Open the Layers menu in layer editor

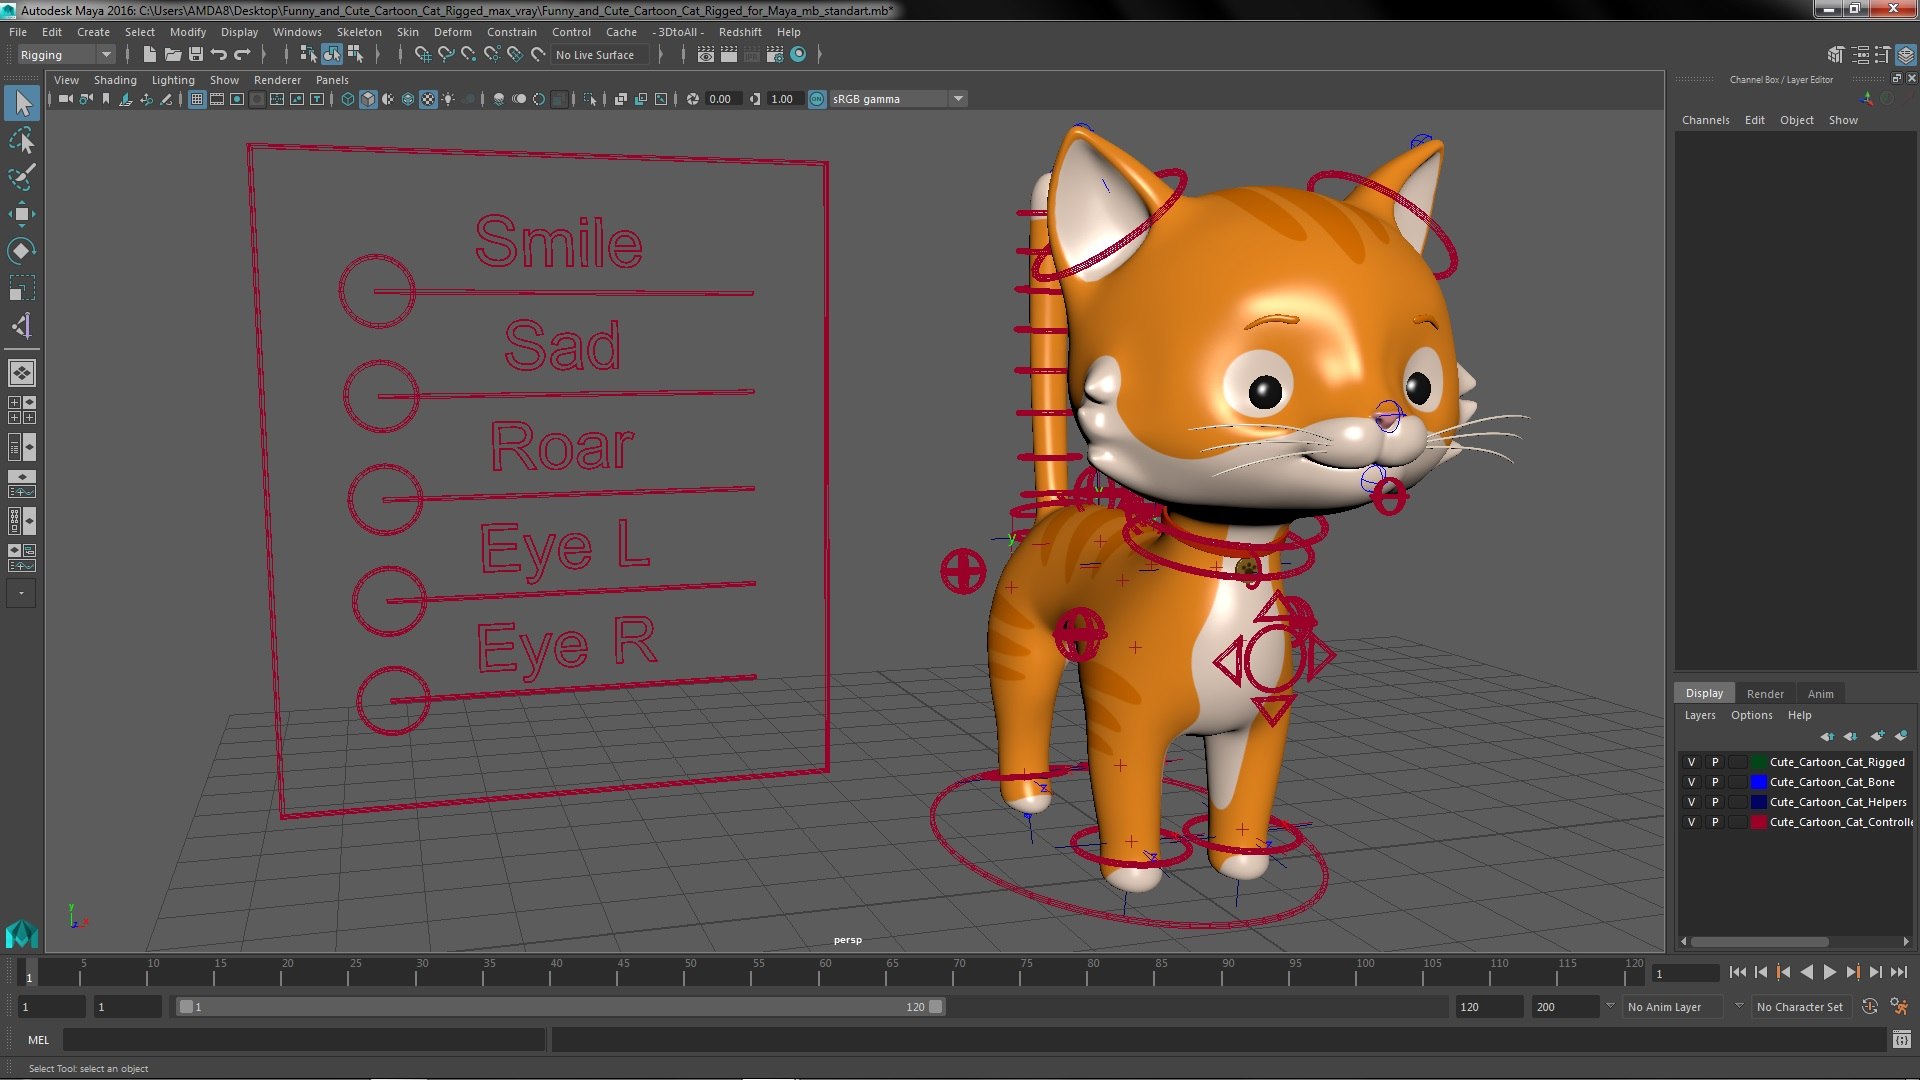[1699, 715]
